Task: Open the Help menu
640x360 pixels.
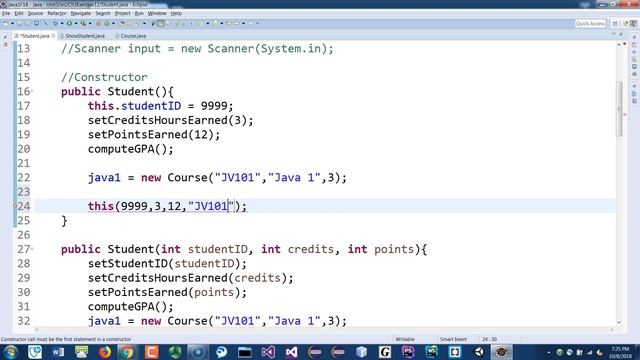Action: 176,13
